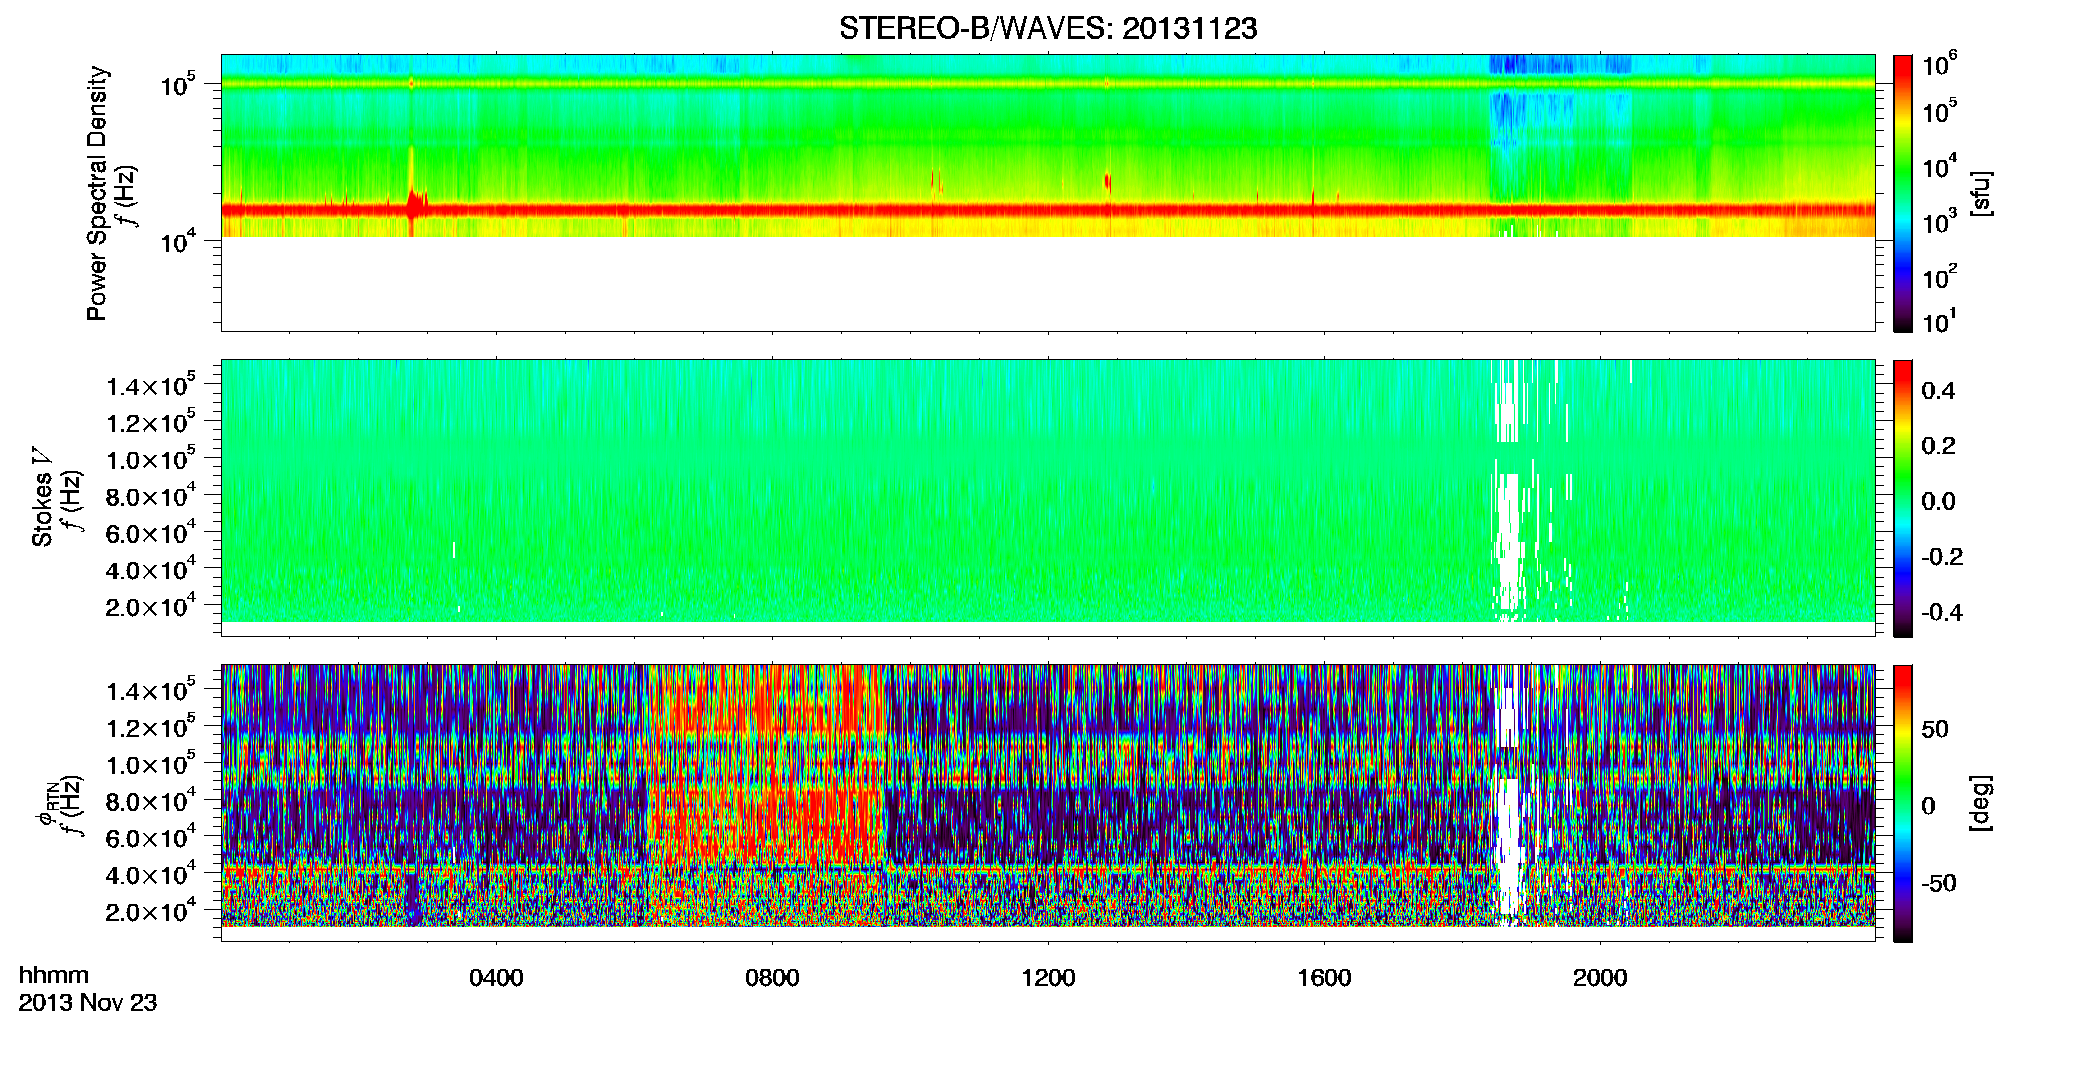Click the 2.0×10^4 y-tick of the Stokes V panel

(151, 606)
